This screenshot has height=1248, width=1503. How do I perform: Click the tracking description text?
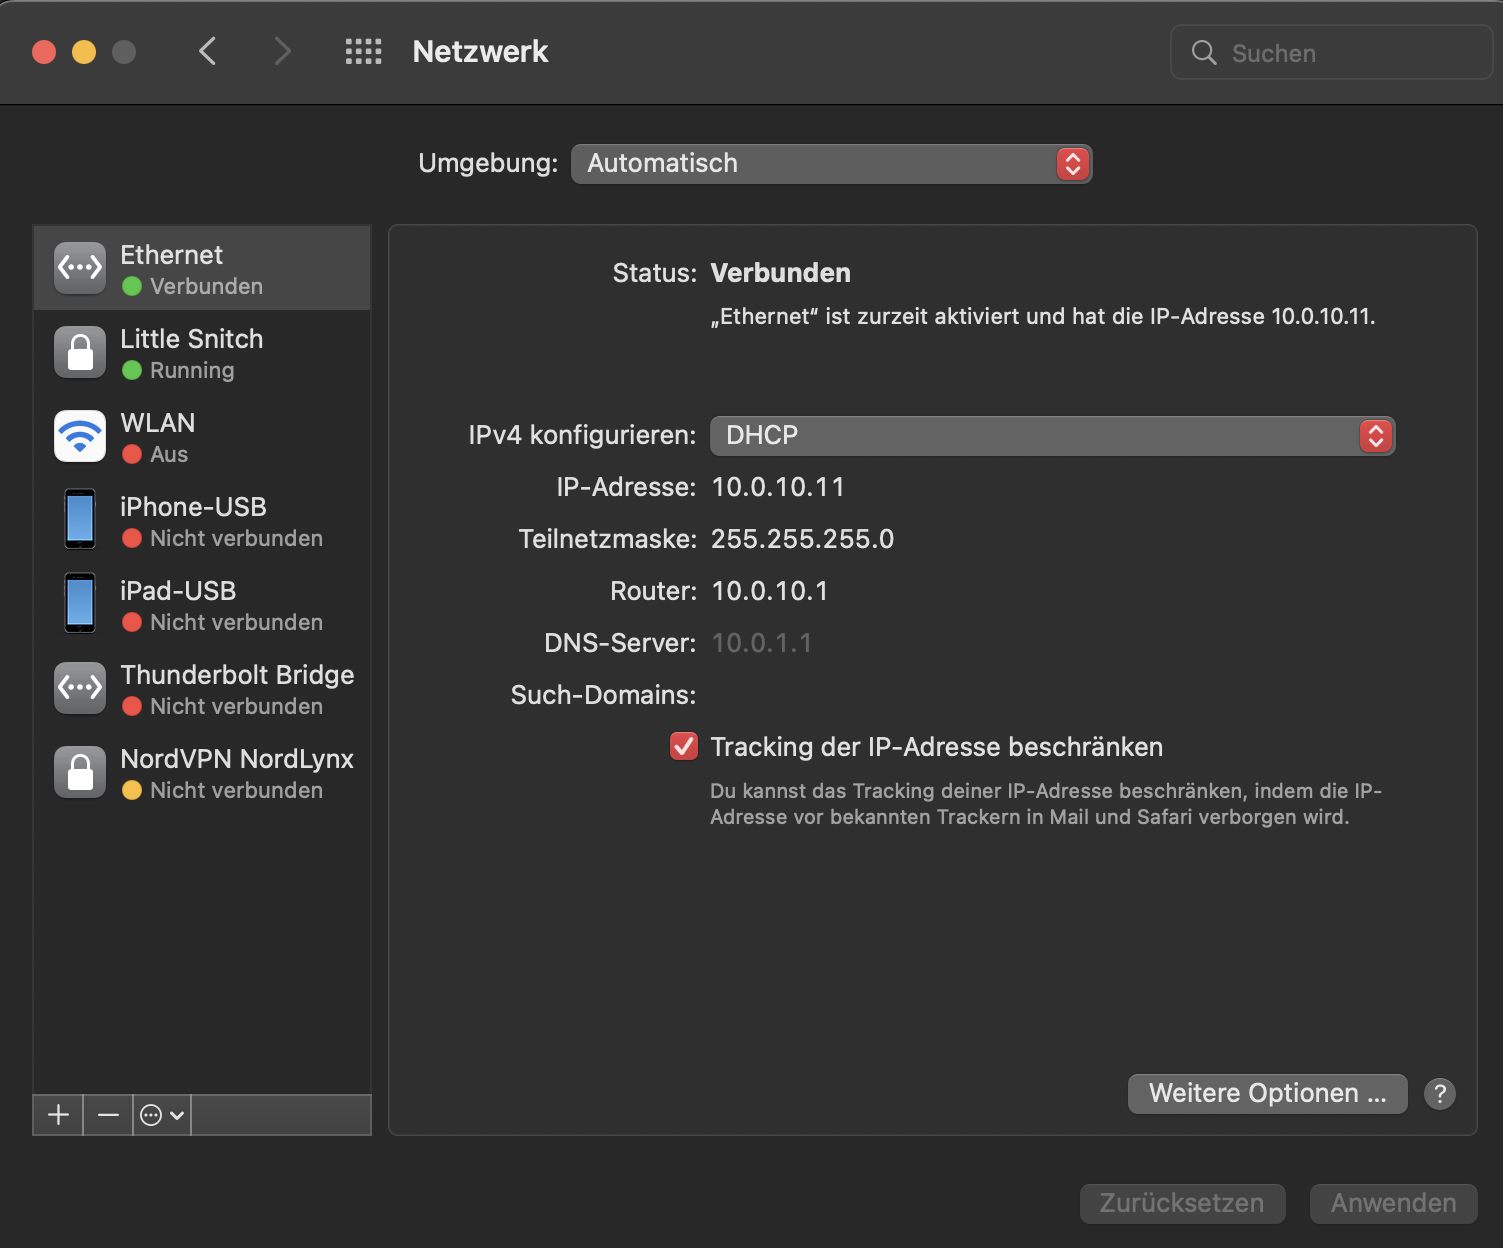click(x=1046, y=804)
